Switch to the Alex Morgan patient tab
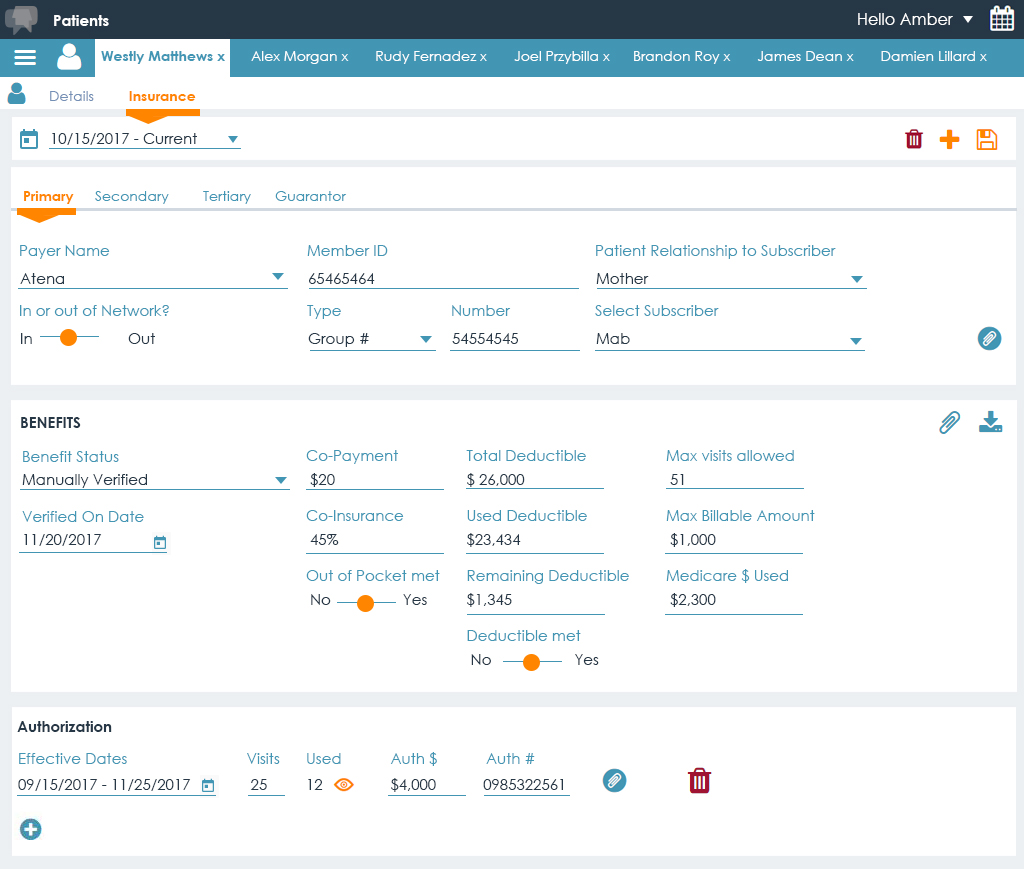1024x869 pixels. [299, 57]
